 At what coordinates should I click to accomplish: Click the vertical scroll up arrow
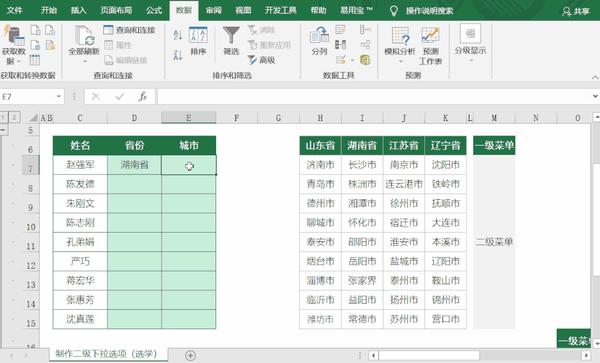click(x=596, y=116)
